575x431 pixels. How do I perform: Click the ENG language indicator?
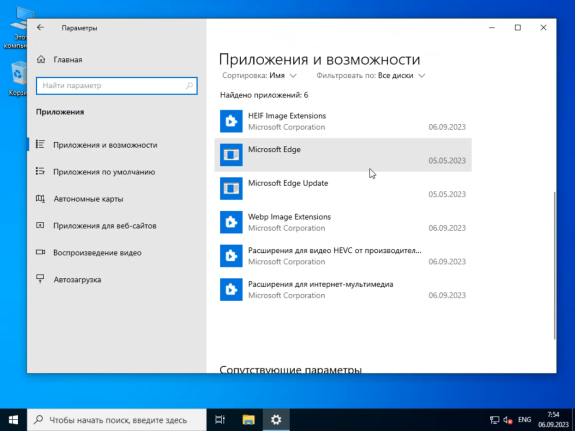[524, 420]
